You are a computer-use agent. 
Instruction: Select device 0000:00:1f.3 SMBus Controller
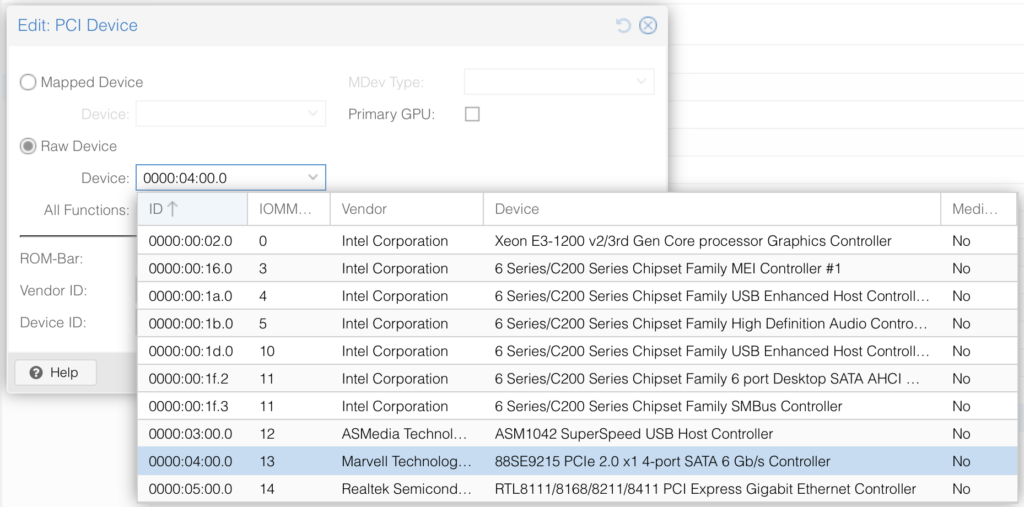click(577, 406)
